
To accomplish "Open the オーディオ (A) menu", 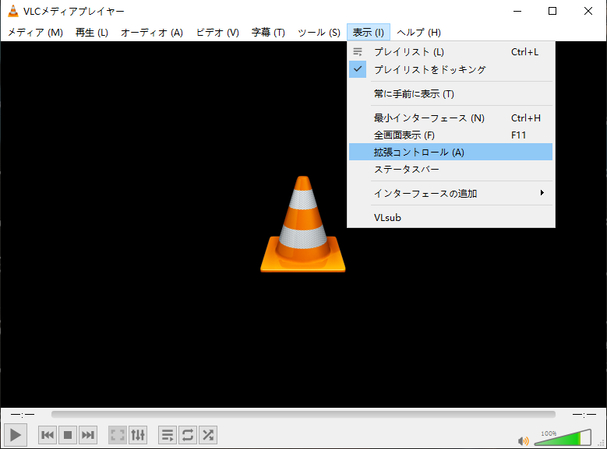I will point(152,33).
